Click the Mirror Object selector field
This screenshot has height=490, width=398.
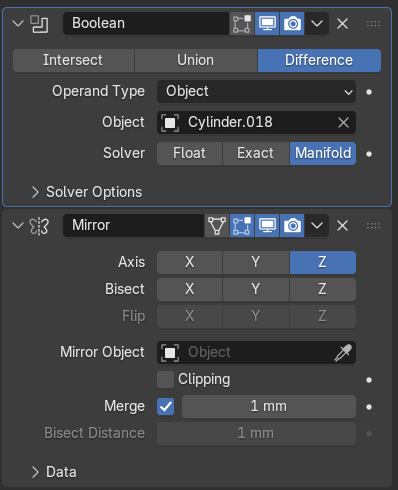click(x=256, y=352)
